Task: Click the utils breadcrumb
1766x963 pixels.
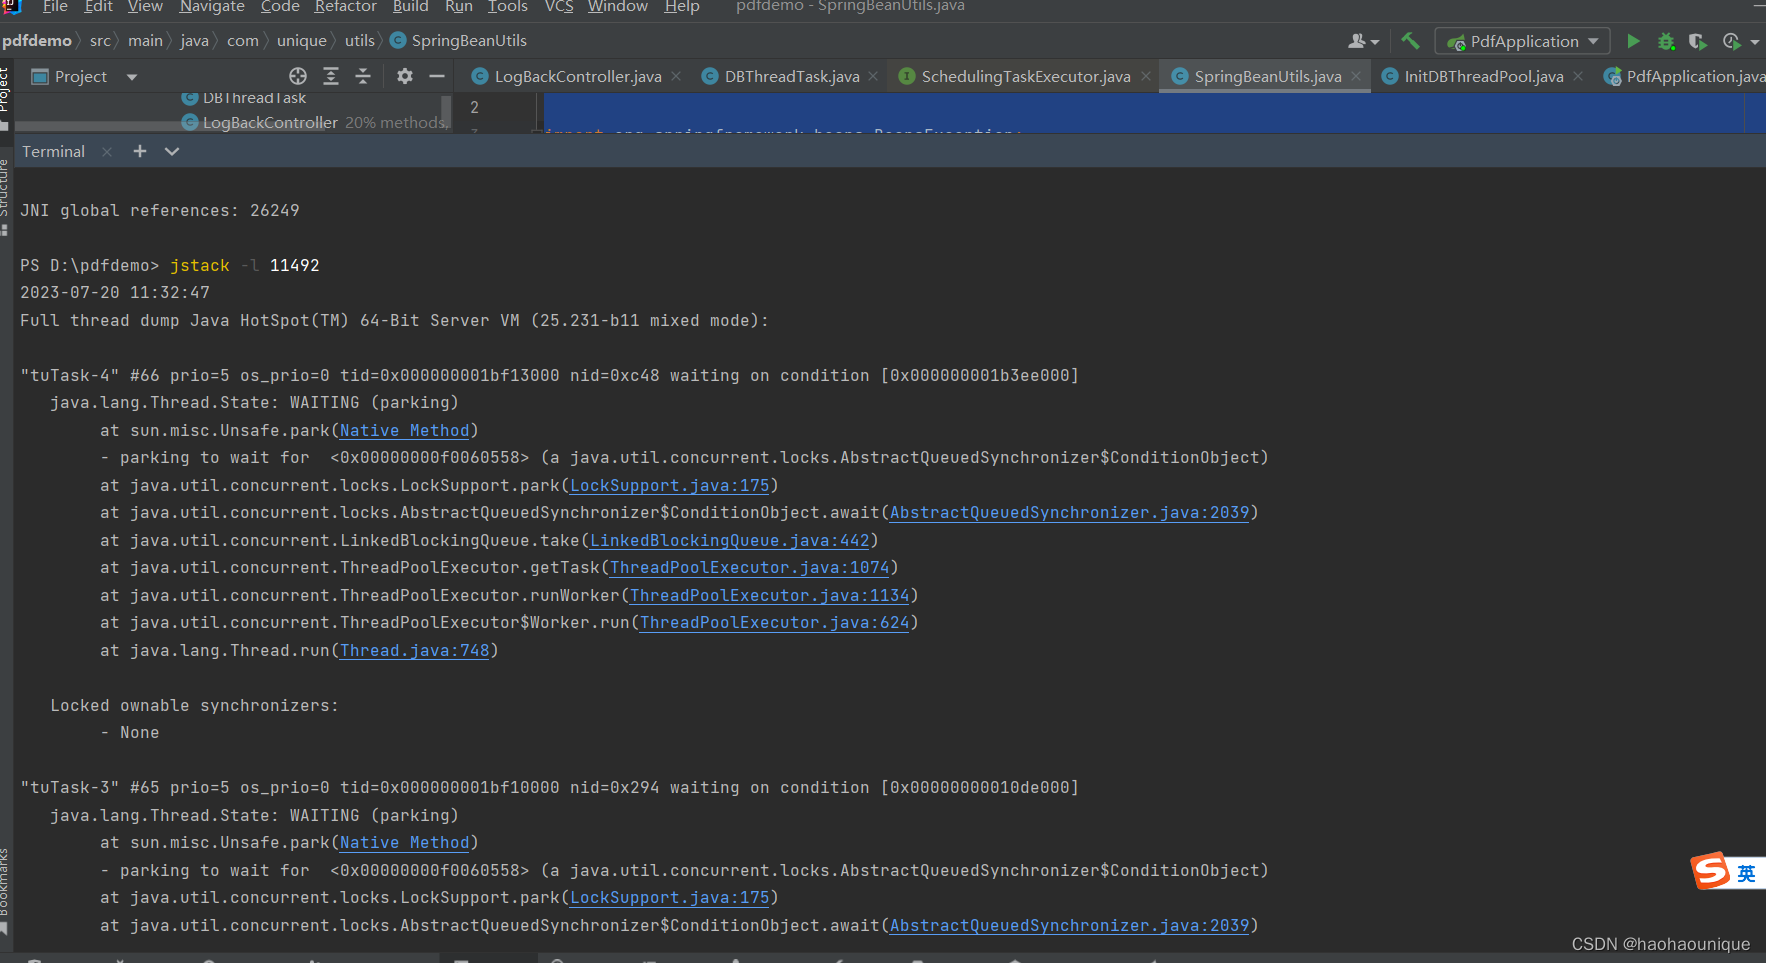Action: [x=360, y=40]
